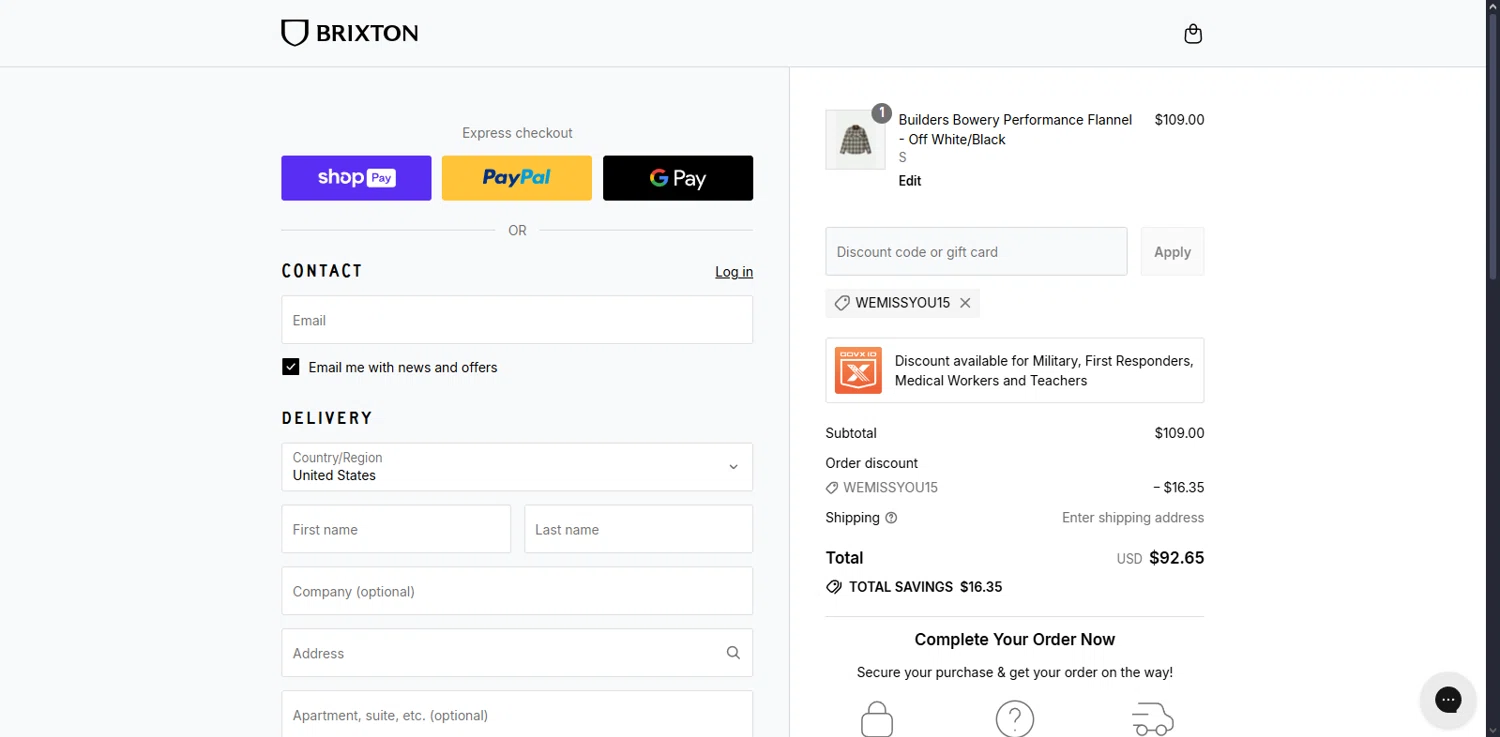Click the Express checkout label
The image size is (1500, 737).
point(517,133)
